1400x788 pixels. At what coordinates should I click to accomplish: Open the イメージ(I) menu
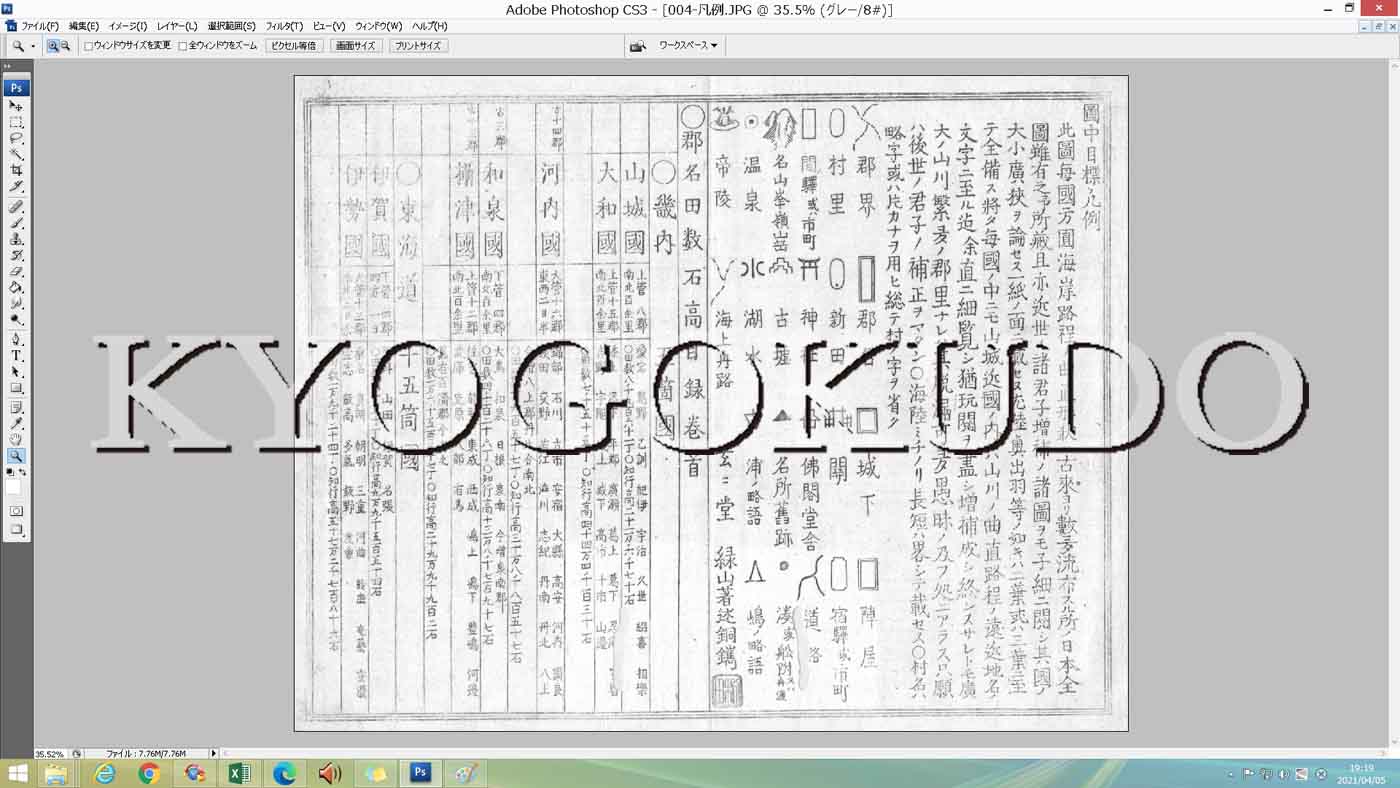pyautogui.click(x=128, y=26)
